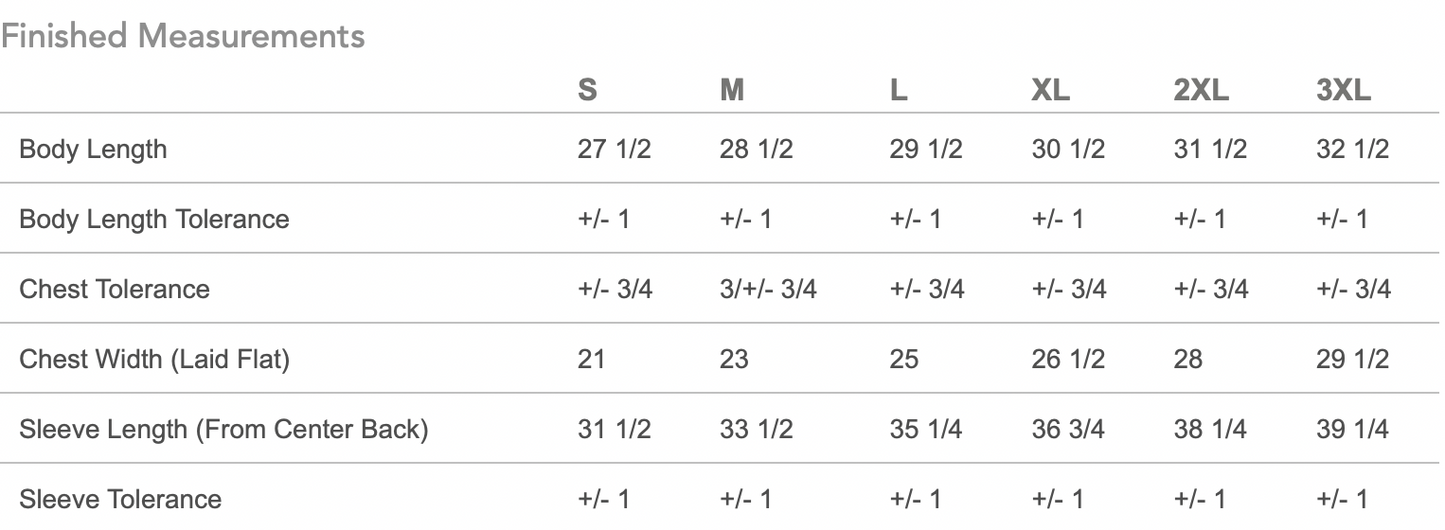Select the M size column header

pyautogui.click(x=732, y=90)
